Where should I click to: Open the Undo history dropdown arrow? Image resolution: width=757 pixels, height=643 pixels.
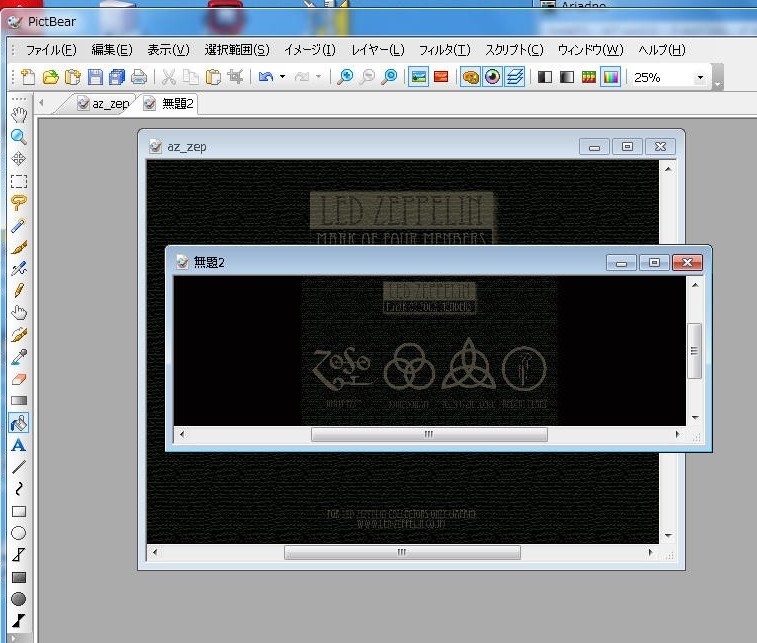282,77
